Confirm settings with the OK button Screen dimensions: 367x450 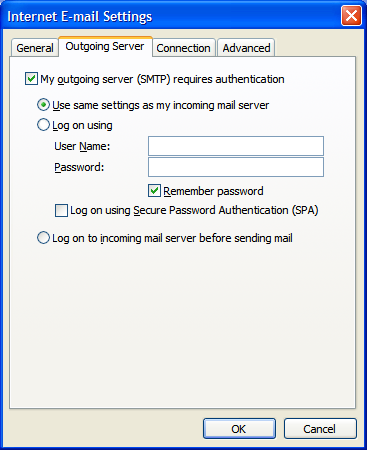tap(239, 429)
